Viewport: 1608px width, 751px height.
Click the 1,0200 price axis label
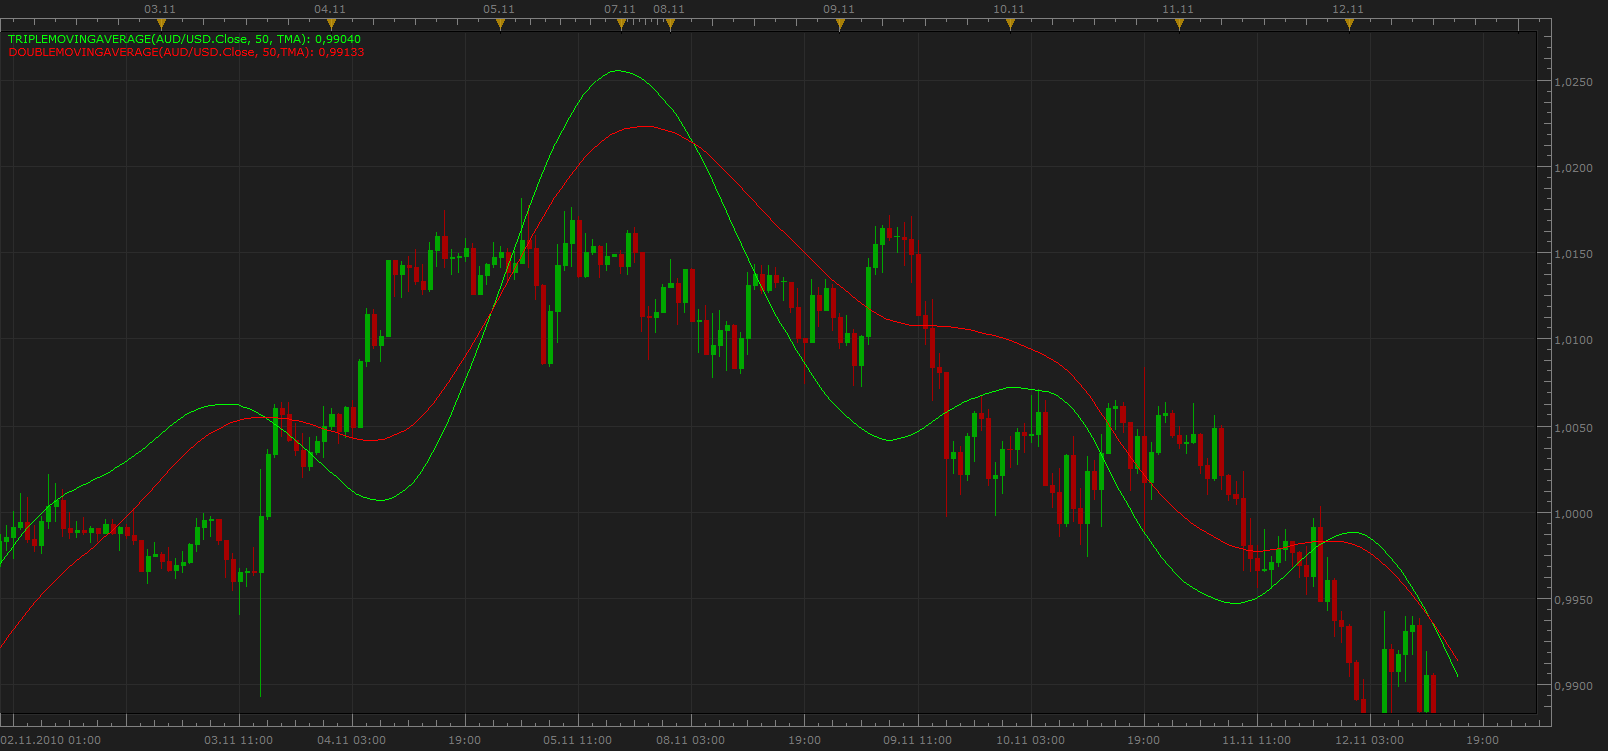point(1573,168)
